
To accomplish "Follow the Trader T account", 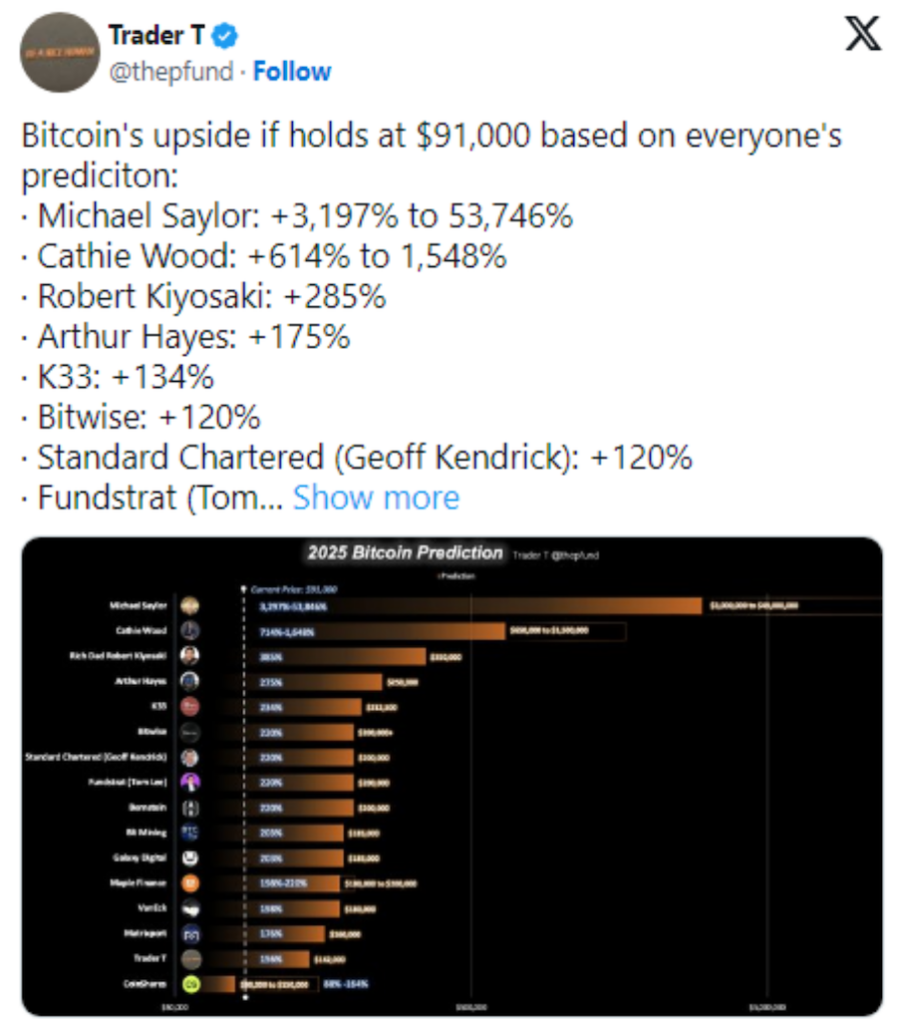I will tap(292, 71).
